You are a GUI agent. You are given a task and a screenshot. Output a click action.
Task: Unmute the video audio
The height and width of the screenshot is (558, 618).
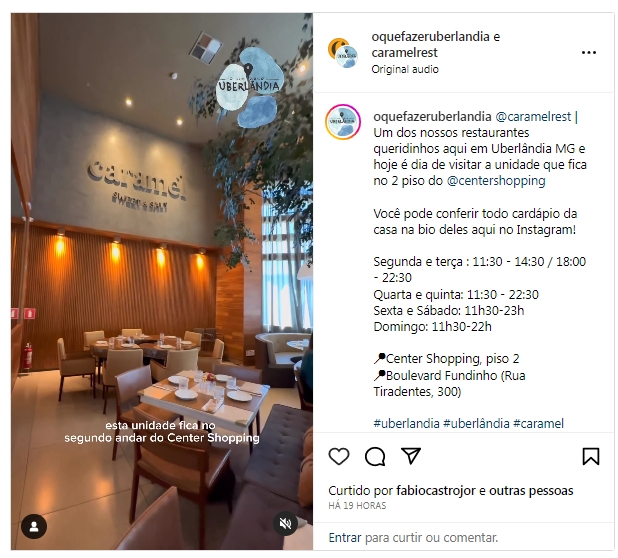pos(285,523)
